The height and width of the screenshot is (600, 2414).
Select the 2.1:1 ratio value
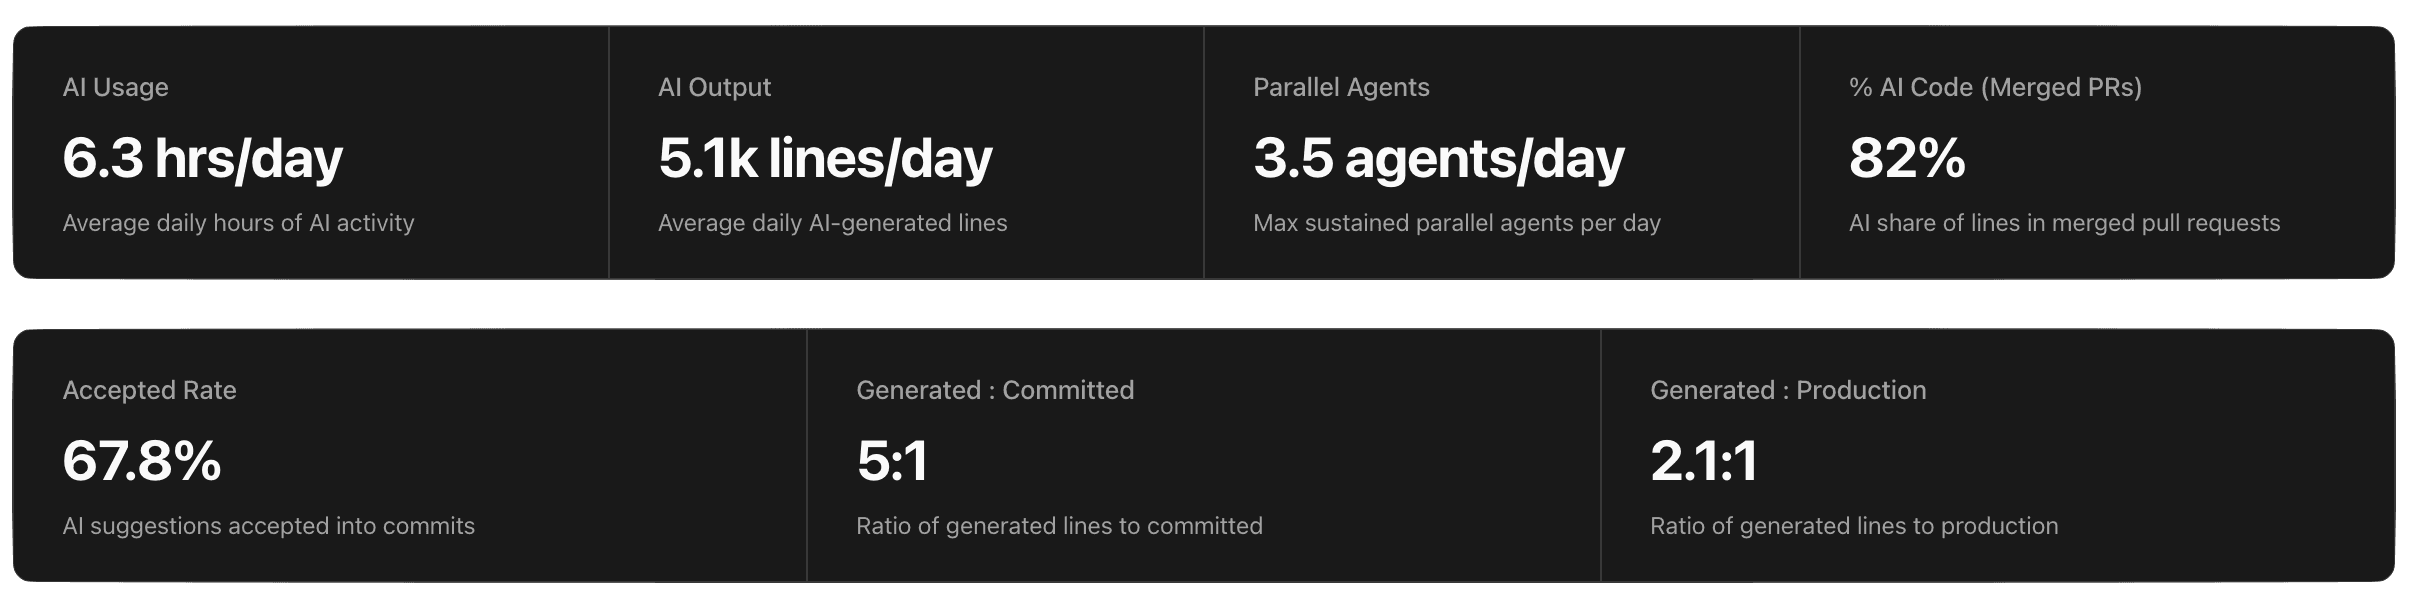(x=1703, y=461)
